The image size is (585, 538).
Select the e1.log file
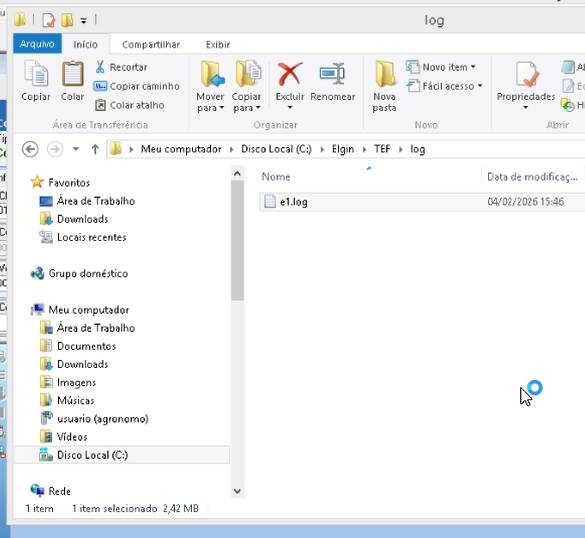click(294, 202)
